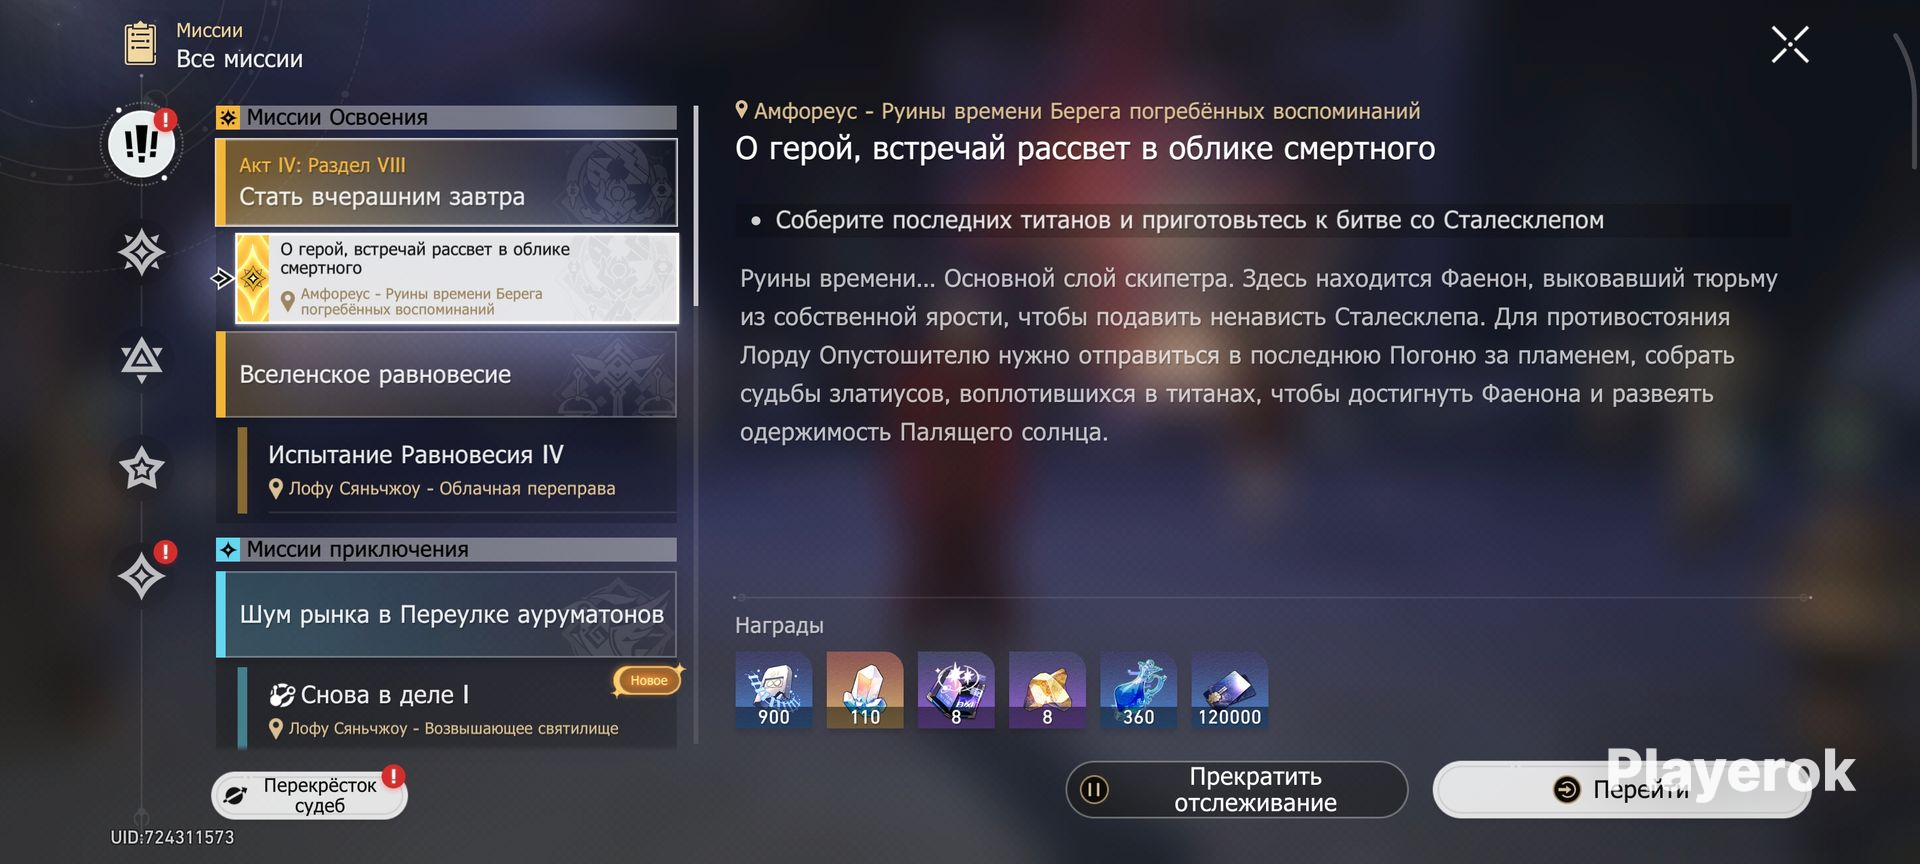Click the 'Награды' rewards label

tap(779, 625)
